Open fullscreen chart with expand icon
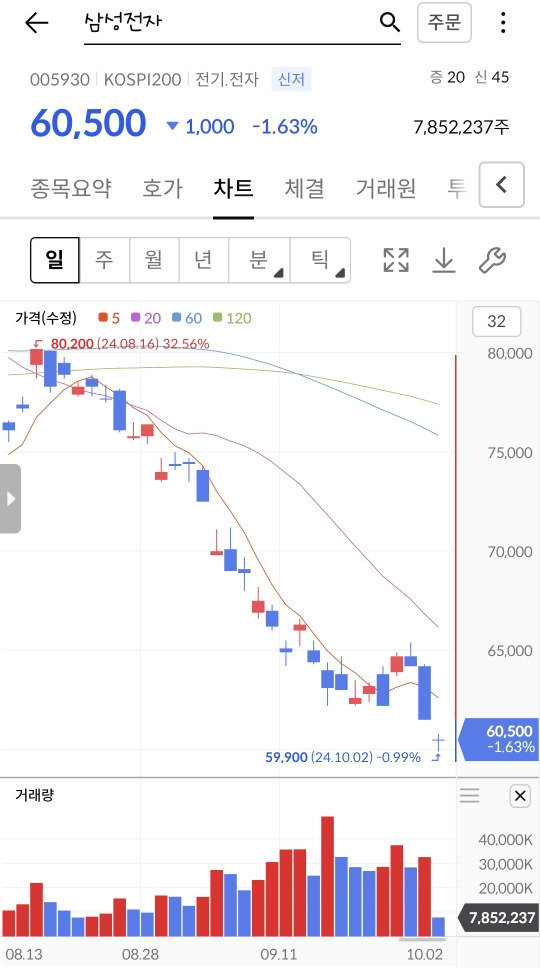 pyautogui.click(x=396, y=261)
